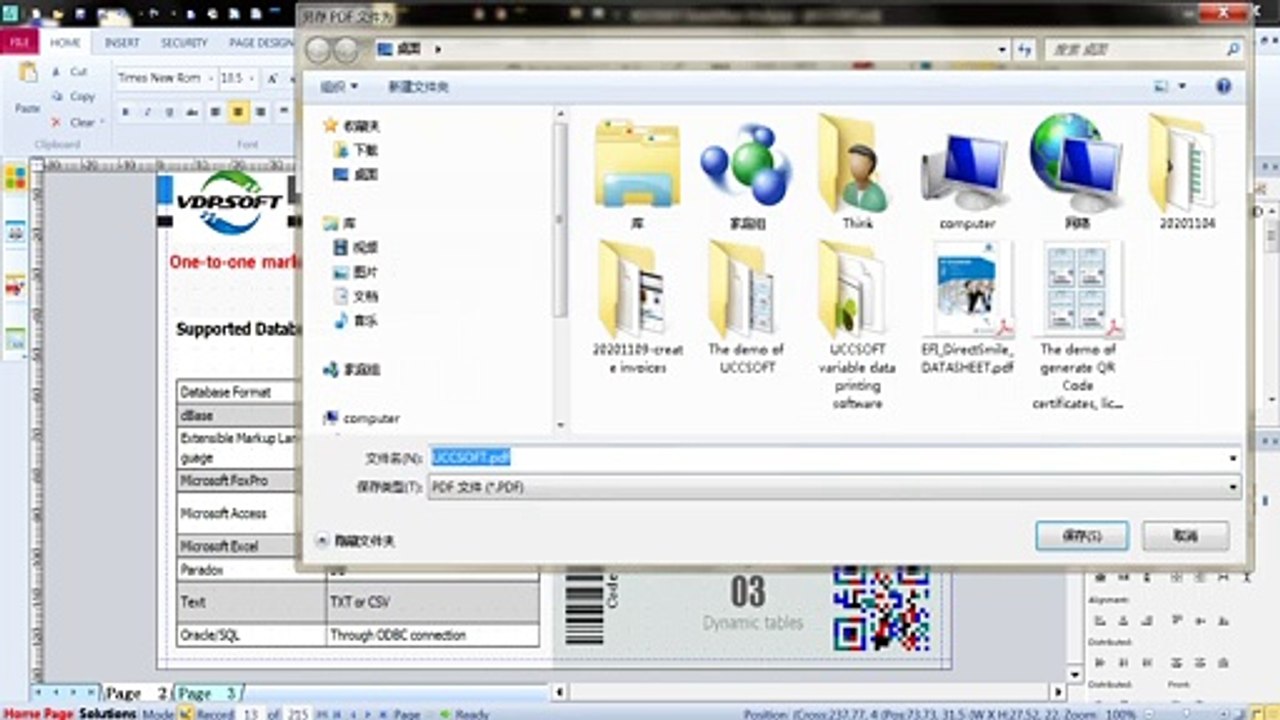Select Videos library in navigation tree
Screen dimensions: 1280x720
click(355, 248)
